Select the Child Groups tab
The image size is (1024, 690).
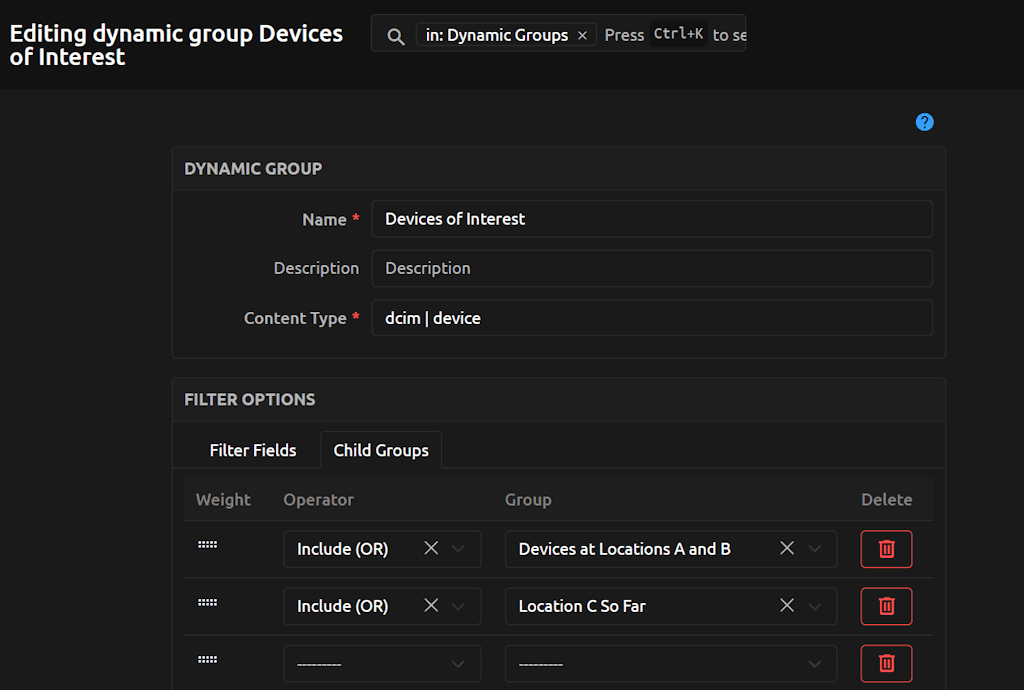(x=380, y=450)
